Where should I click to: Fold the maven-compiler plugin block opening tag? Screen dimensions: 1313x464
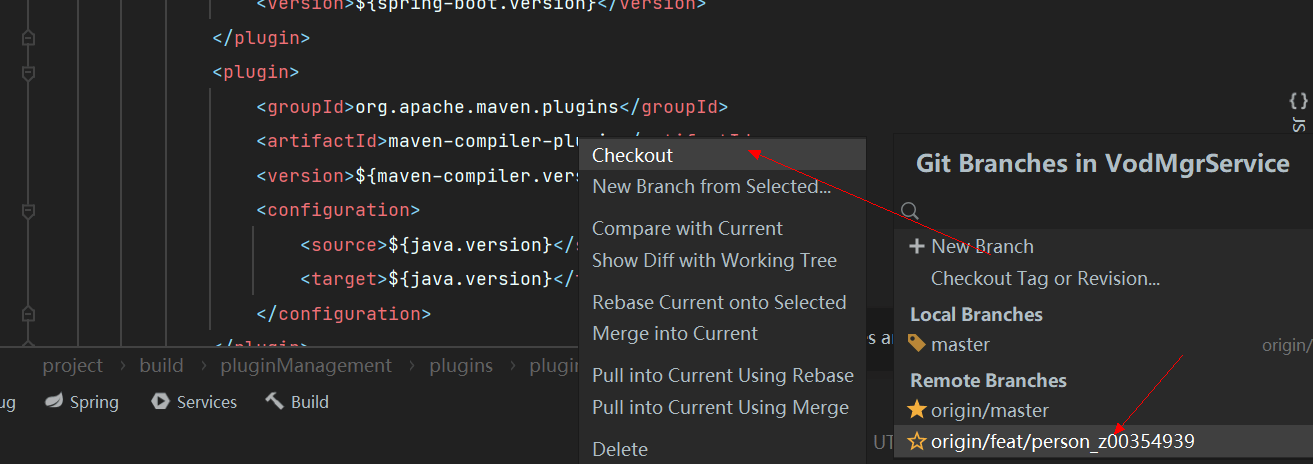click(x=28, y=72)
